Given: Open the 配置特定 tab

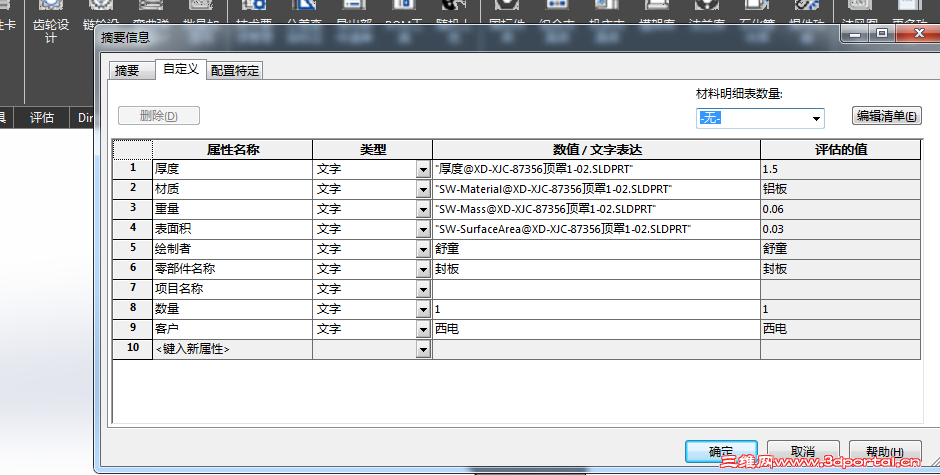Looking at the screenshot, I should [235, 70].
